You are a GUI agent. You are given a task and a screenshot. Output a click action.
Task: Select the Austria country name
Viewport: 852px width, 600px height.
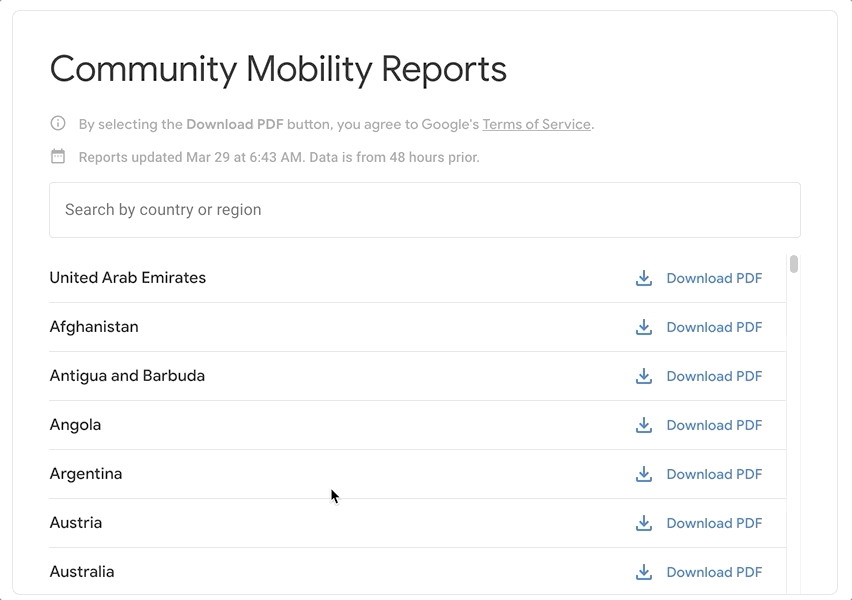(x=76, y=523)
